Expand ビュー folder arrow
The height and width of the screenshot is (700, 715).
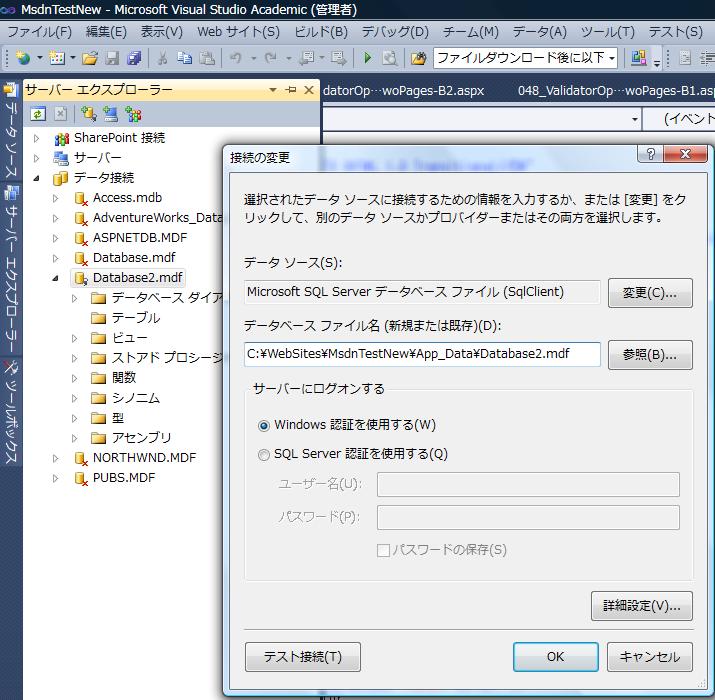point(75,338)
